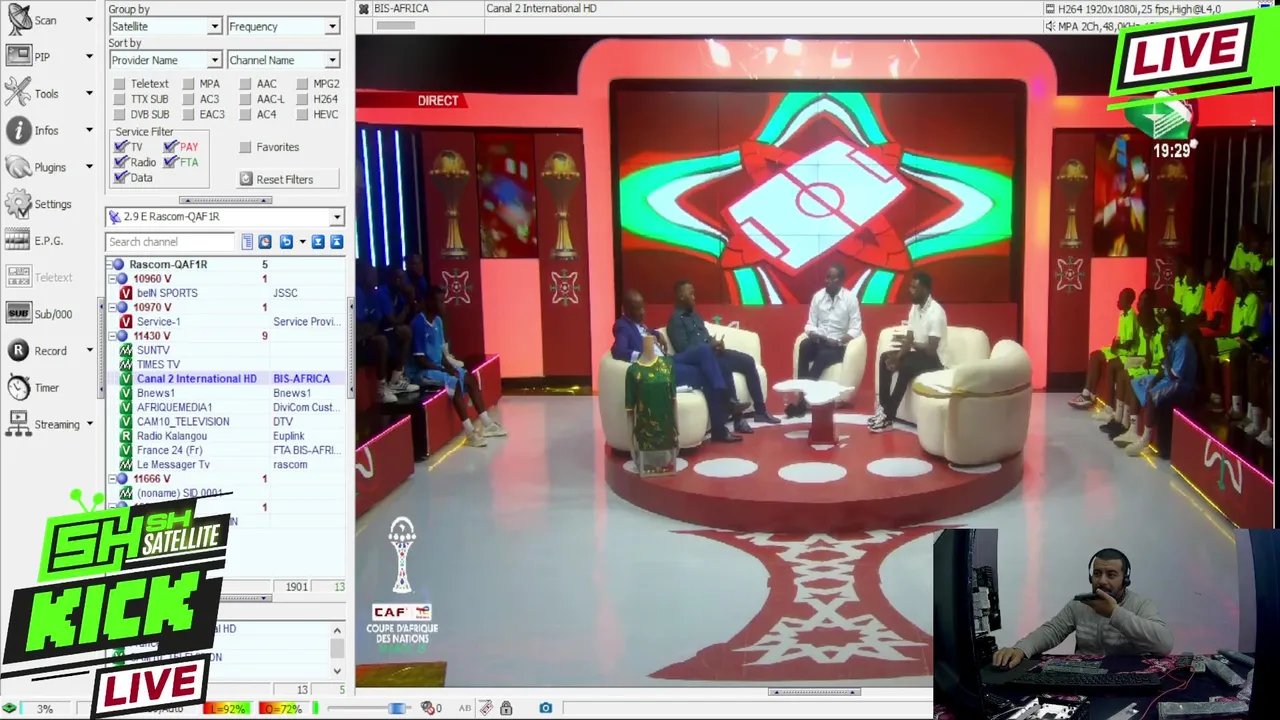Click the AB repeat icon in status bar
The image size is (1280, 720).
465,708
